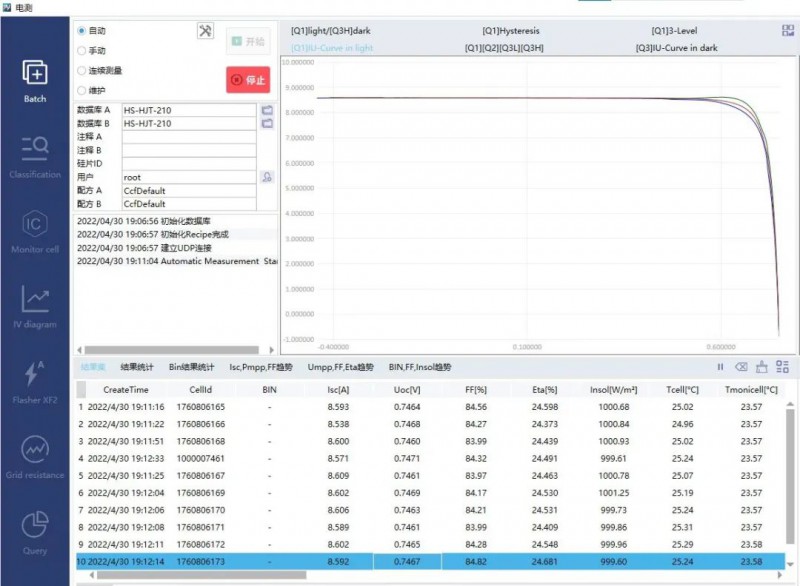Open the Grid resistance page
This screenshot has width=800, height=586.
tap(35, 457)
